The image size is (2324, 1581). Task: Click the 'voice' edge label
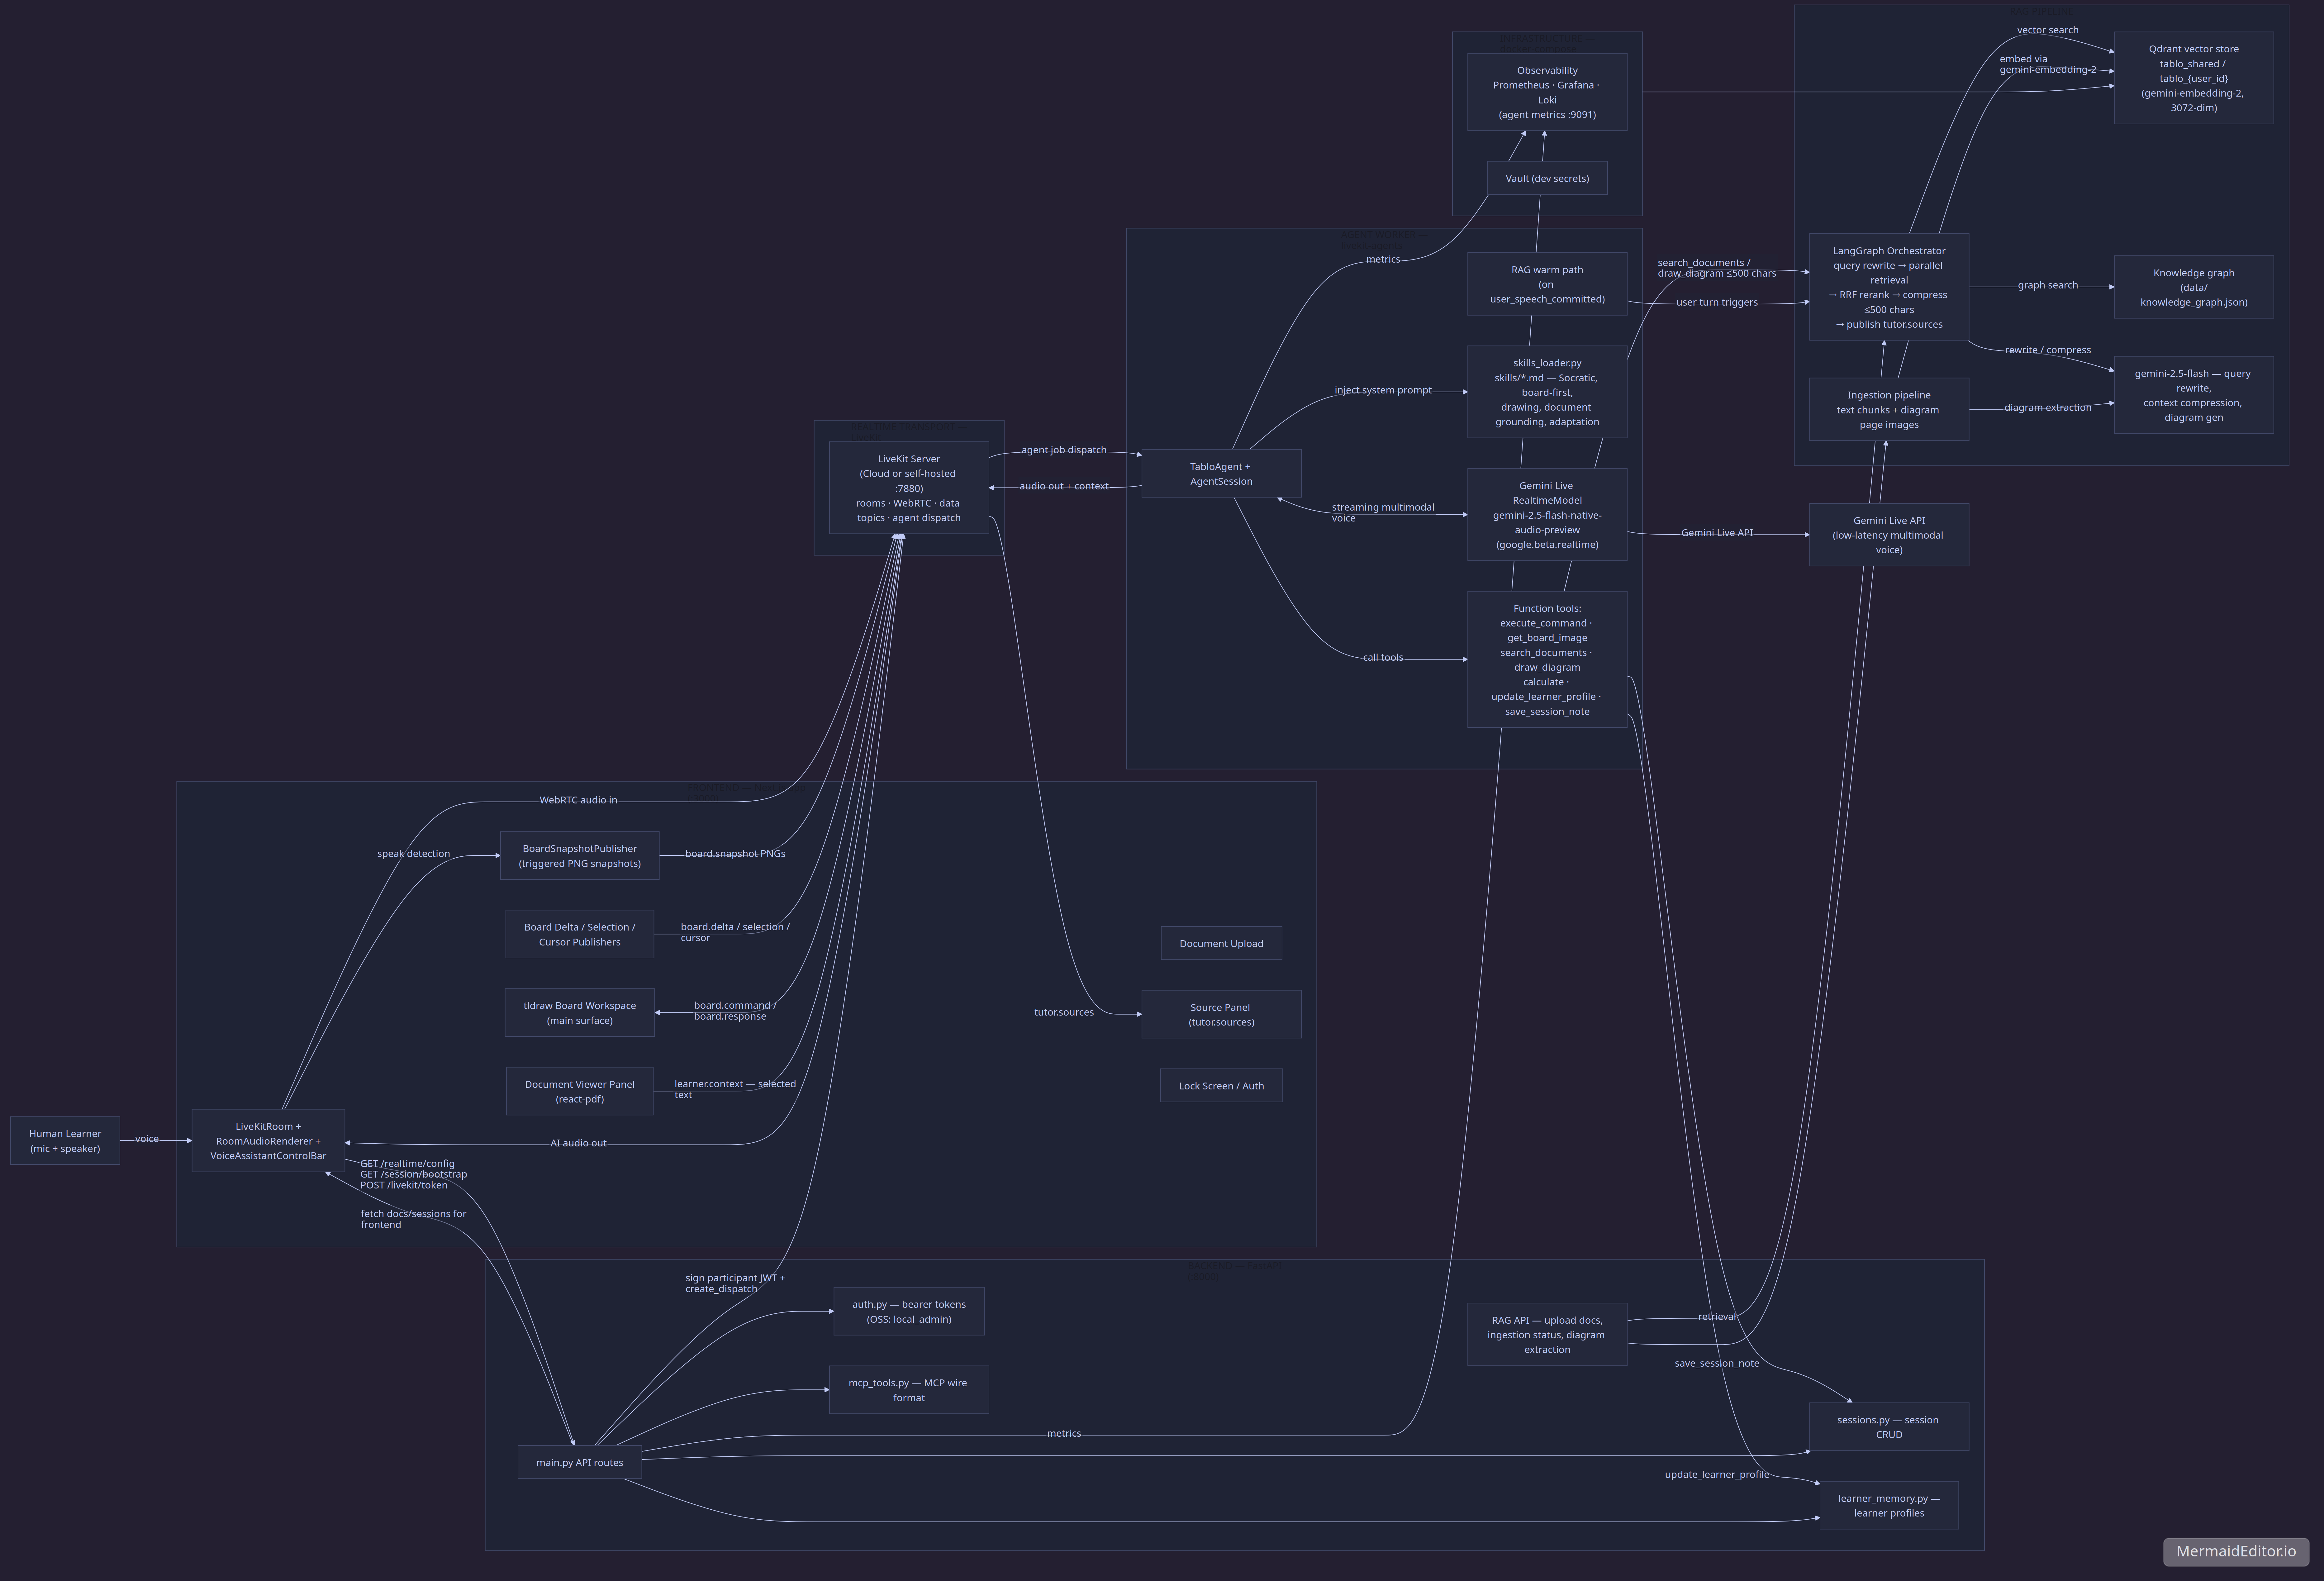click(x=147, y=1139)
